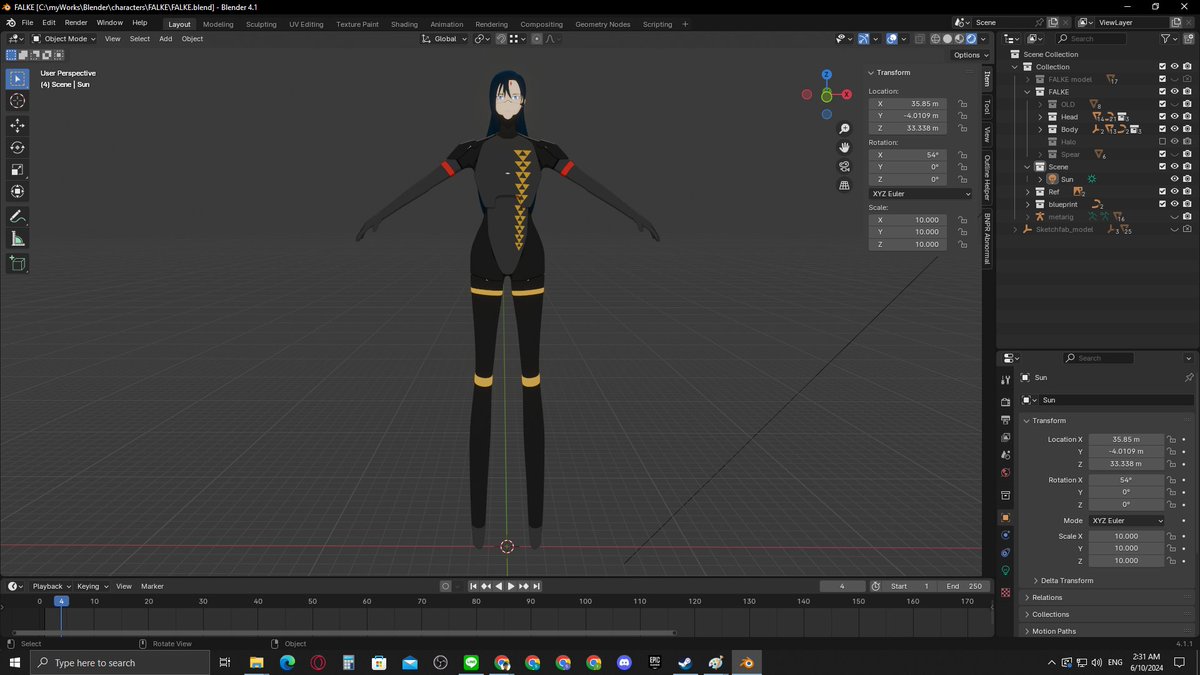Toggle the Location X lock in sidebar
1200x675 pixels.
pos(962,104)
